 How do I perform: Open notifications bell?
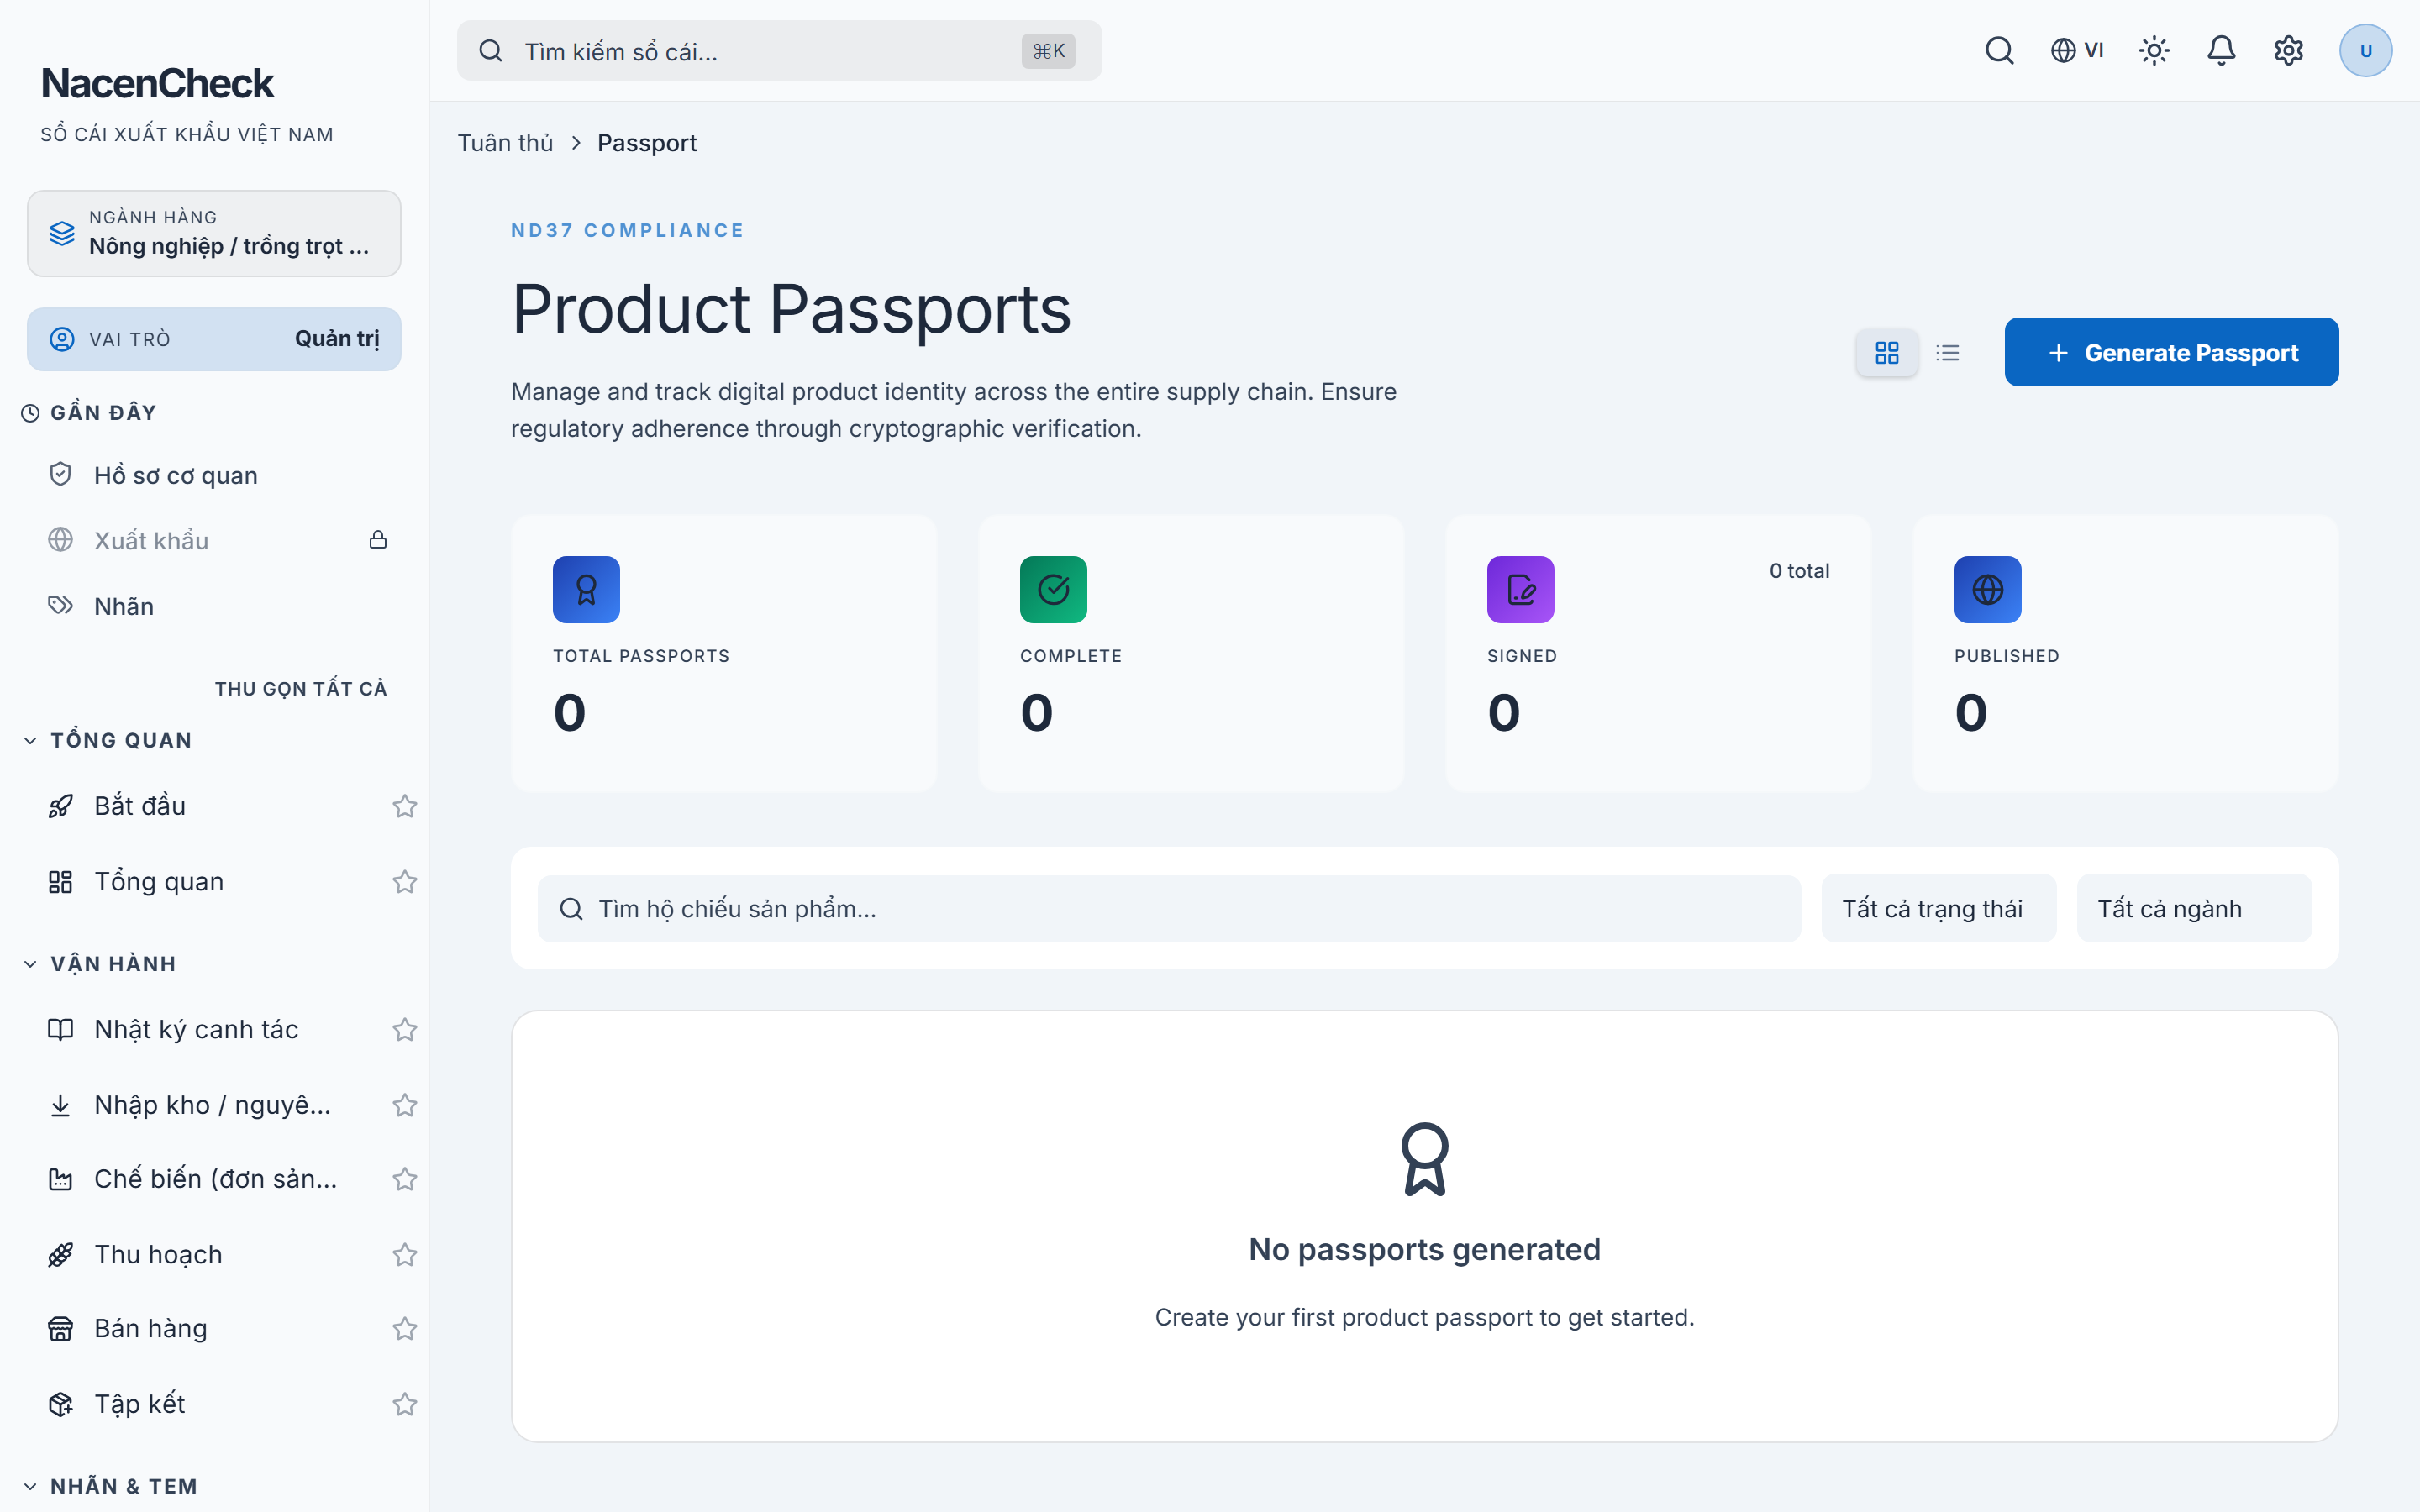[2221, 50]
